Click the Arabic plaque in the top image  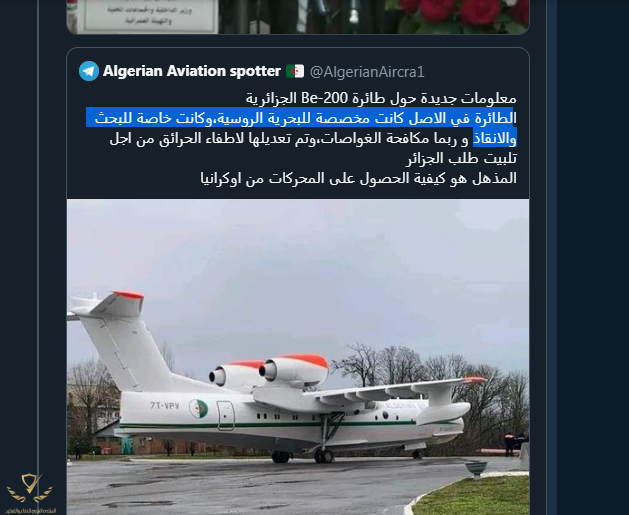pos(148,15)
